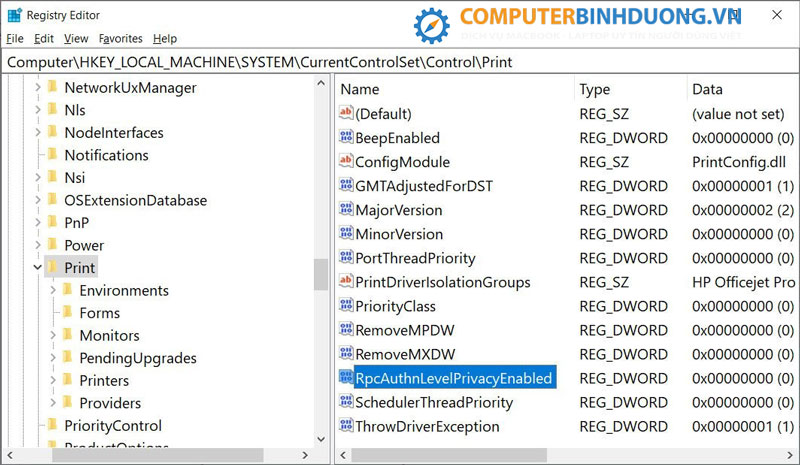
Task: Click the tree pane scroll down arrow
Action: coord(321,439)
